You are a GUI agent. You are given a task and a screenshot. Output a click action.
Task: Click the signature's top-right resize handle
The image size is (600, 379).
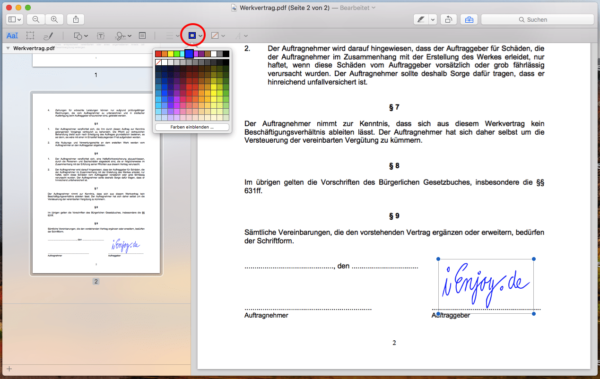[534, 259]
